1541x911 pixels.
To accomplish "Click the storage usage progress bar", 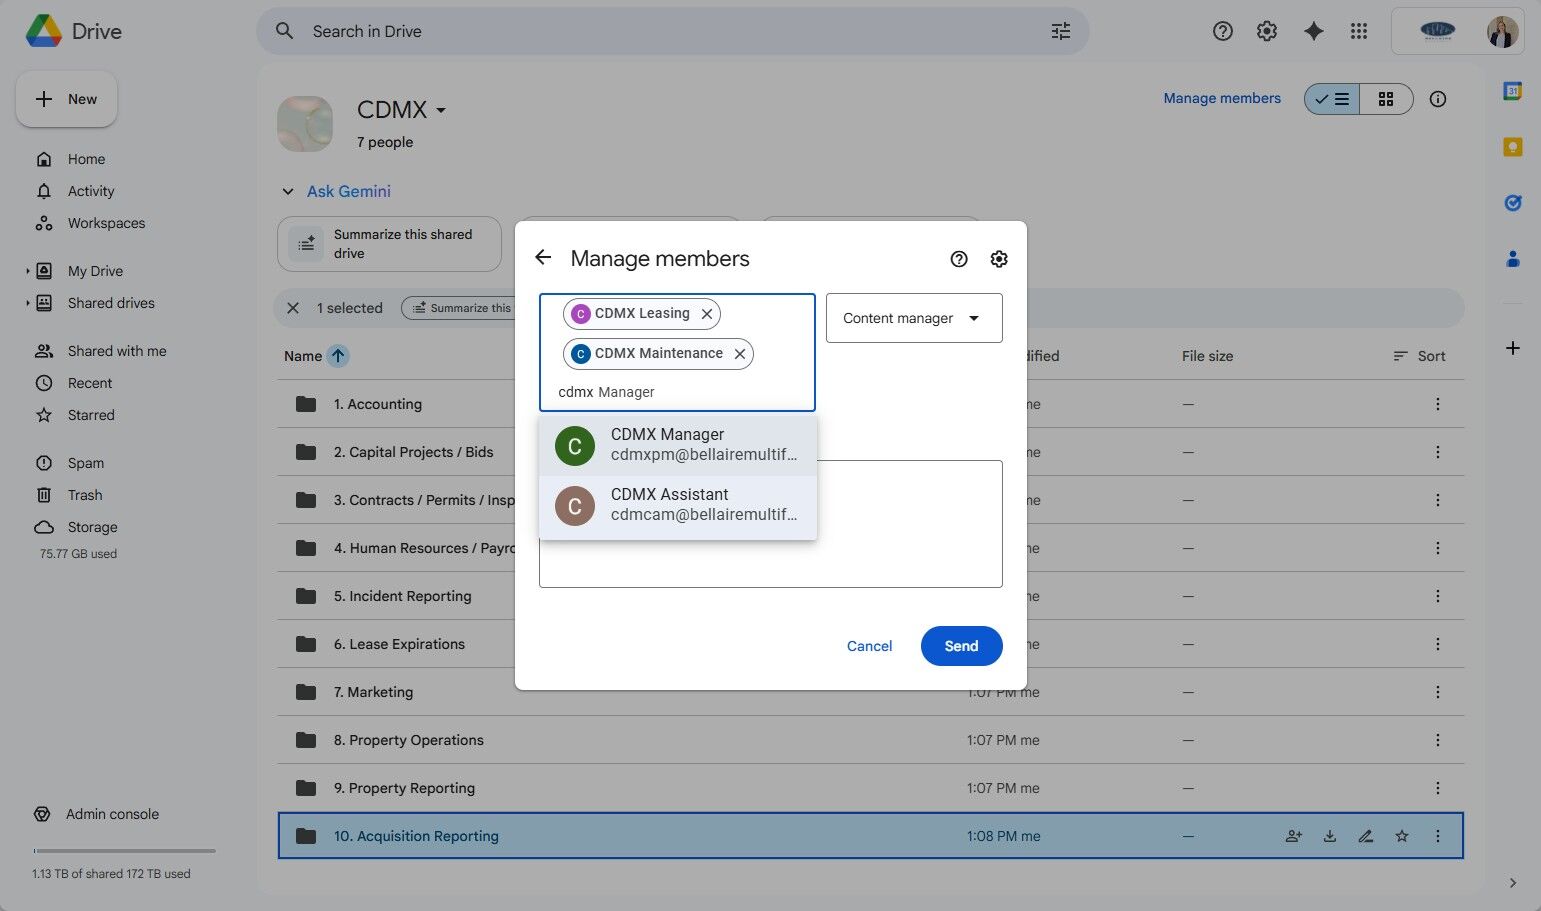I will click(x=124, y=851).
